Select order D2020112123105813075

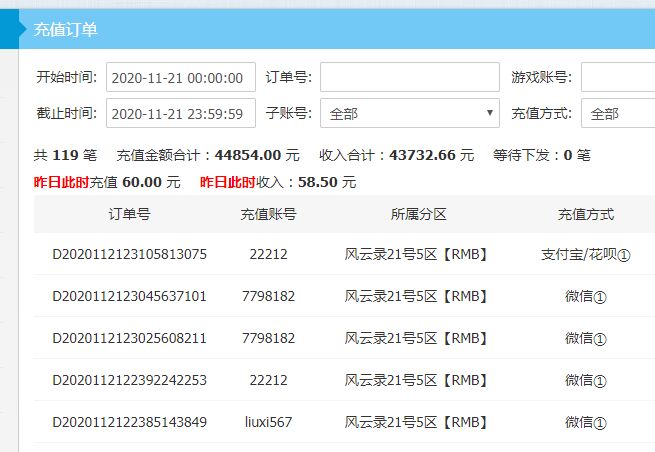click(x=129, y=254)
